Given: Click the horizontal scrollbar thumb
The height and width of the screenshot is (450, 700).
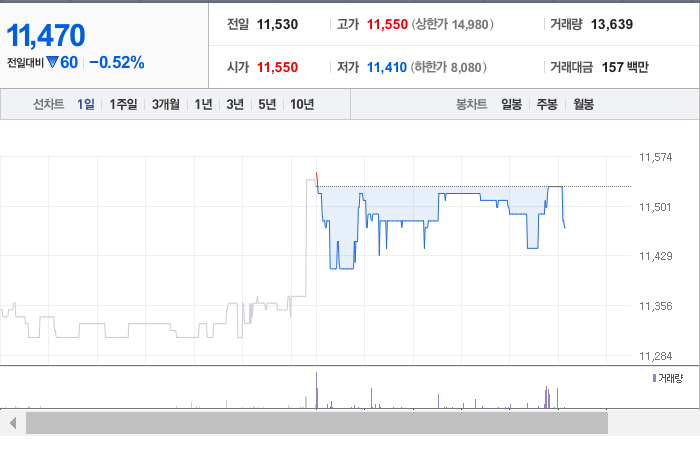Looking at the screenshot, I should 317,423.
